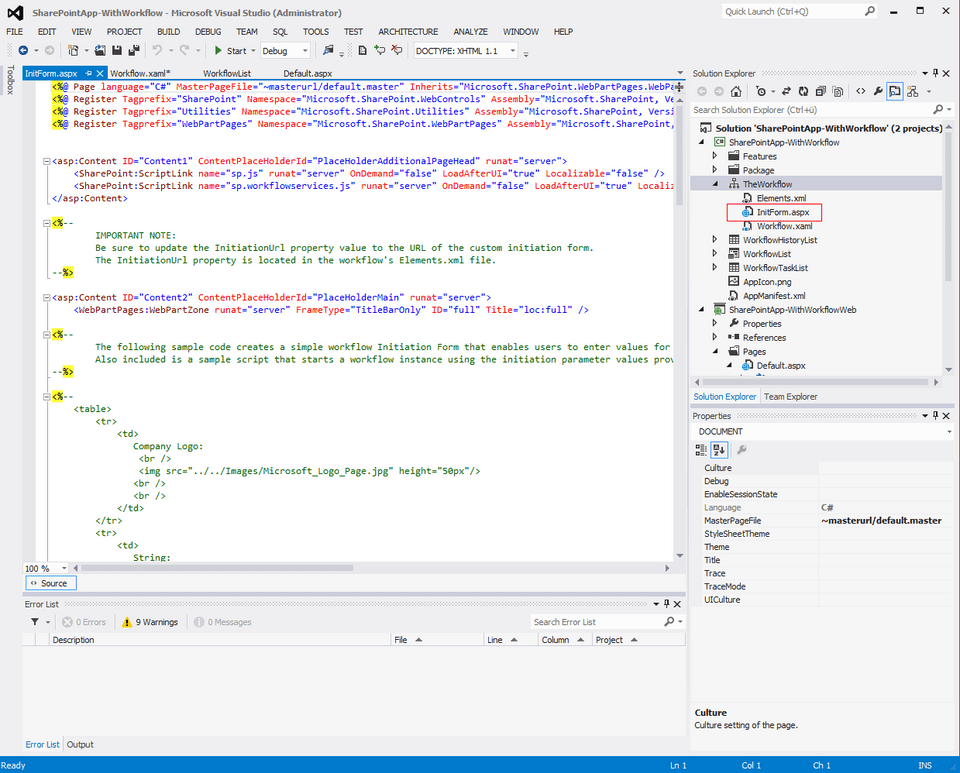
Task: Collapse the TheWorkflow node
Action: pos(716,185)
